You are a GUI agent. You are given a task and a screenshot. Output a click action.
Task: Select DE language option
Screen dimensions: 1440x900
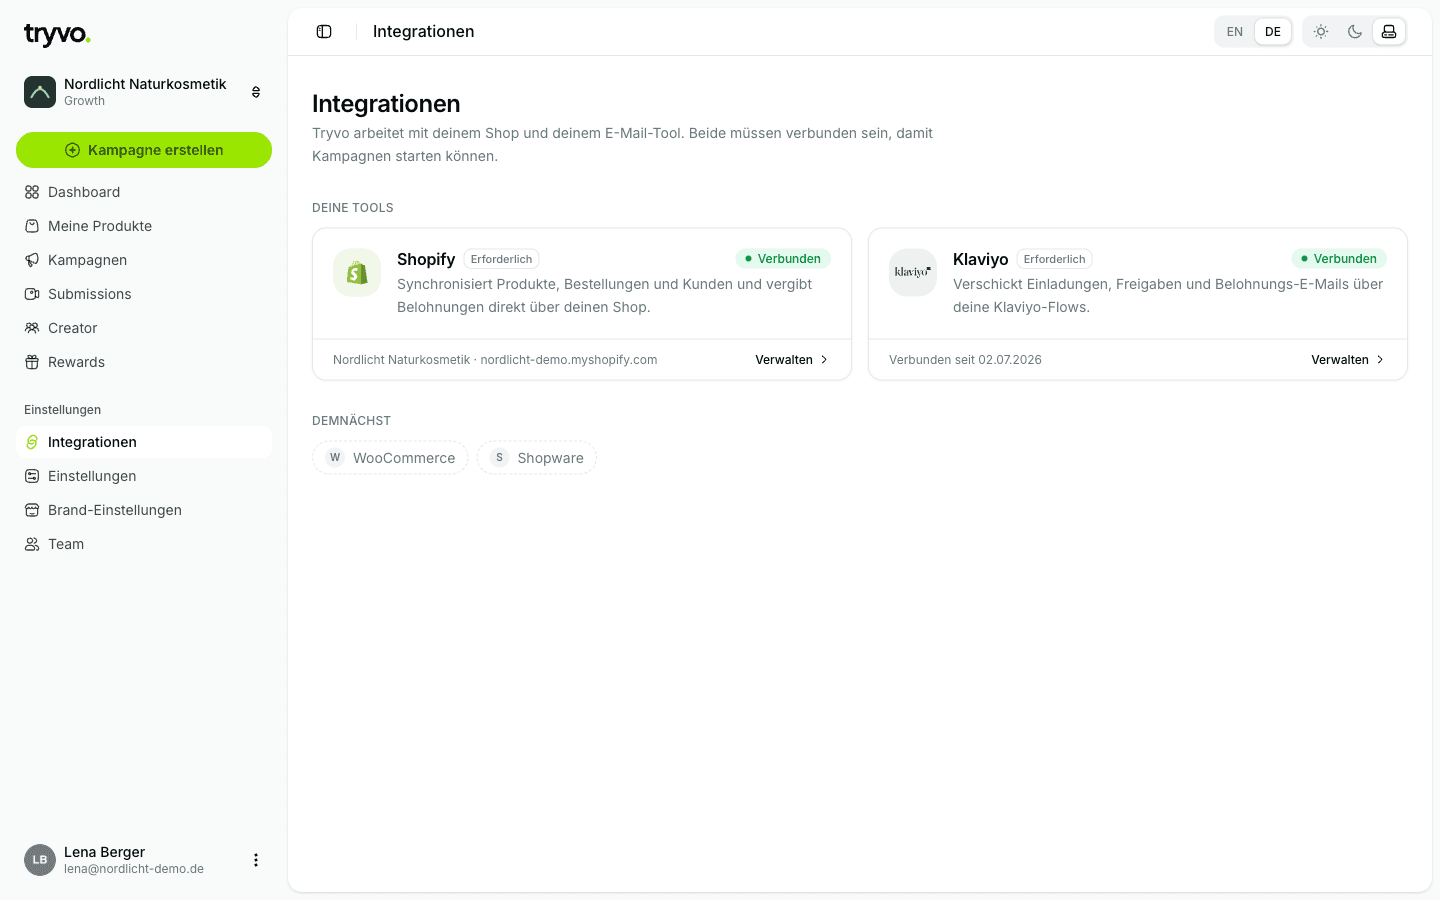tap(1273, 32)
